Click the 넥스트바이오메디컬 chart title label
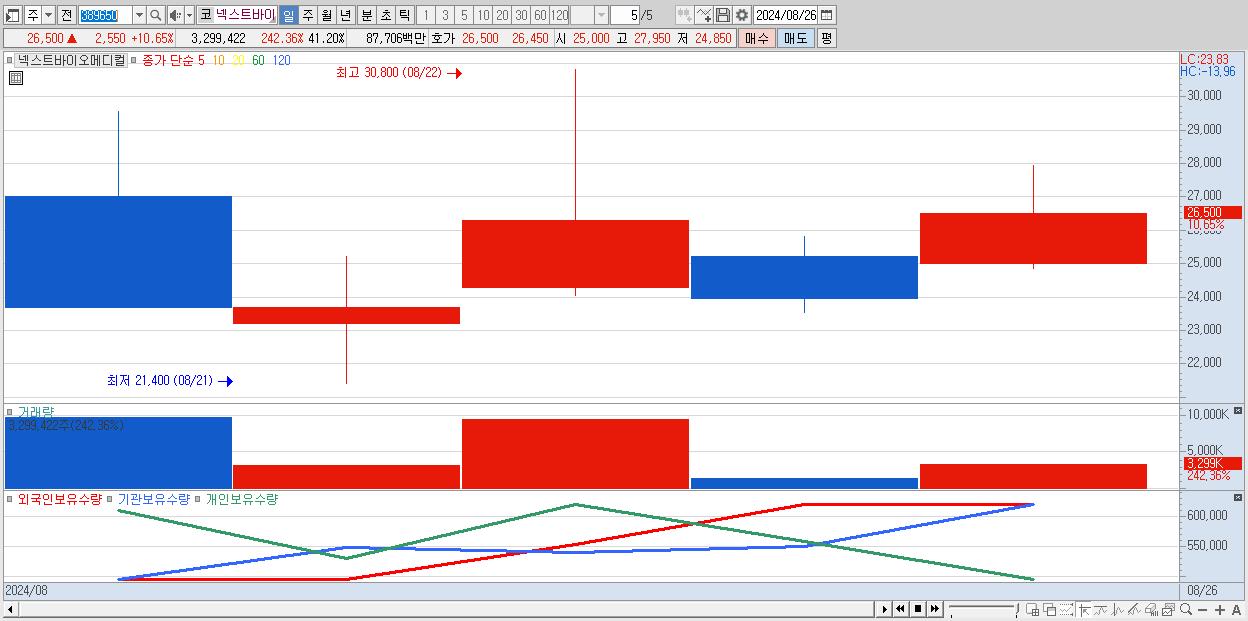Viewport: 1248px width, 621px height. (x=72, y=60)
